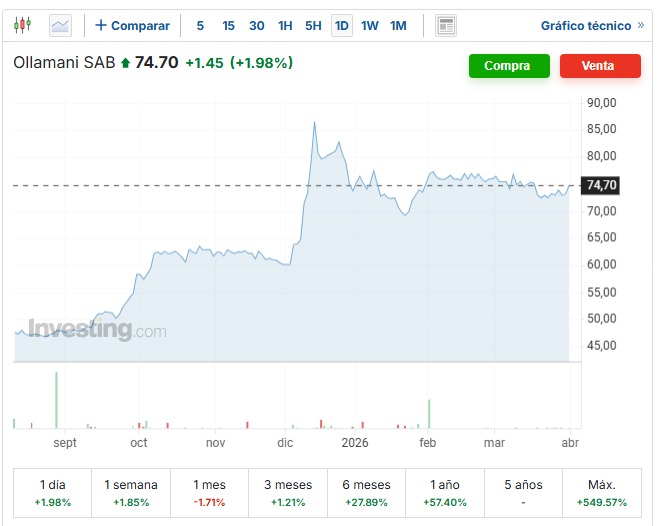Select the 6 meses range tab
Viewport: 665px width, 526px height.
[x=366, y=492]
